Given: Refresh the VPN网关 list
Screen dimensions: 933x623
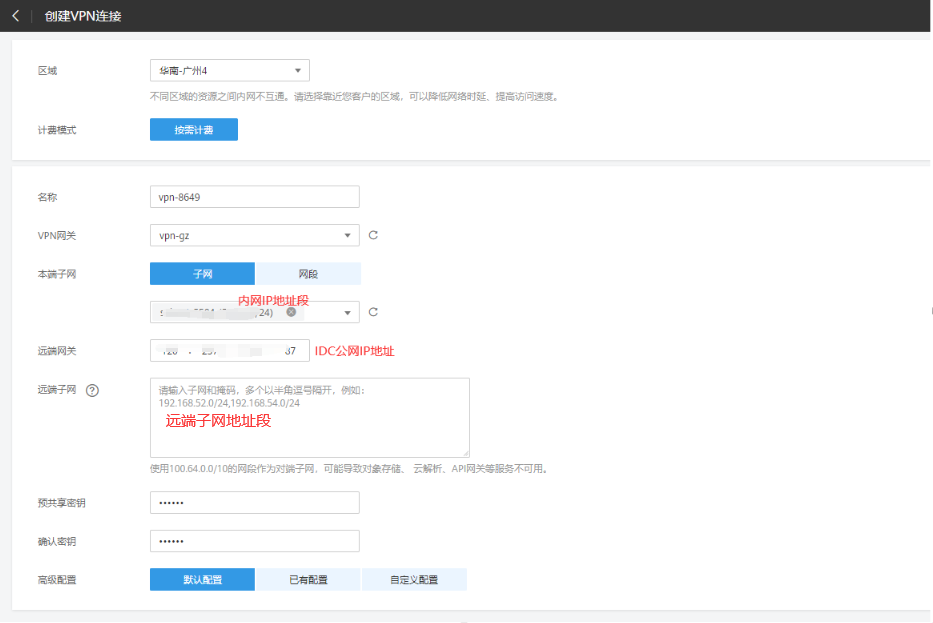Looking at the screenshot, I should point(373,235).
